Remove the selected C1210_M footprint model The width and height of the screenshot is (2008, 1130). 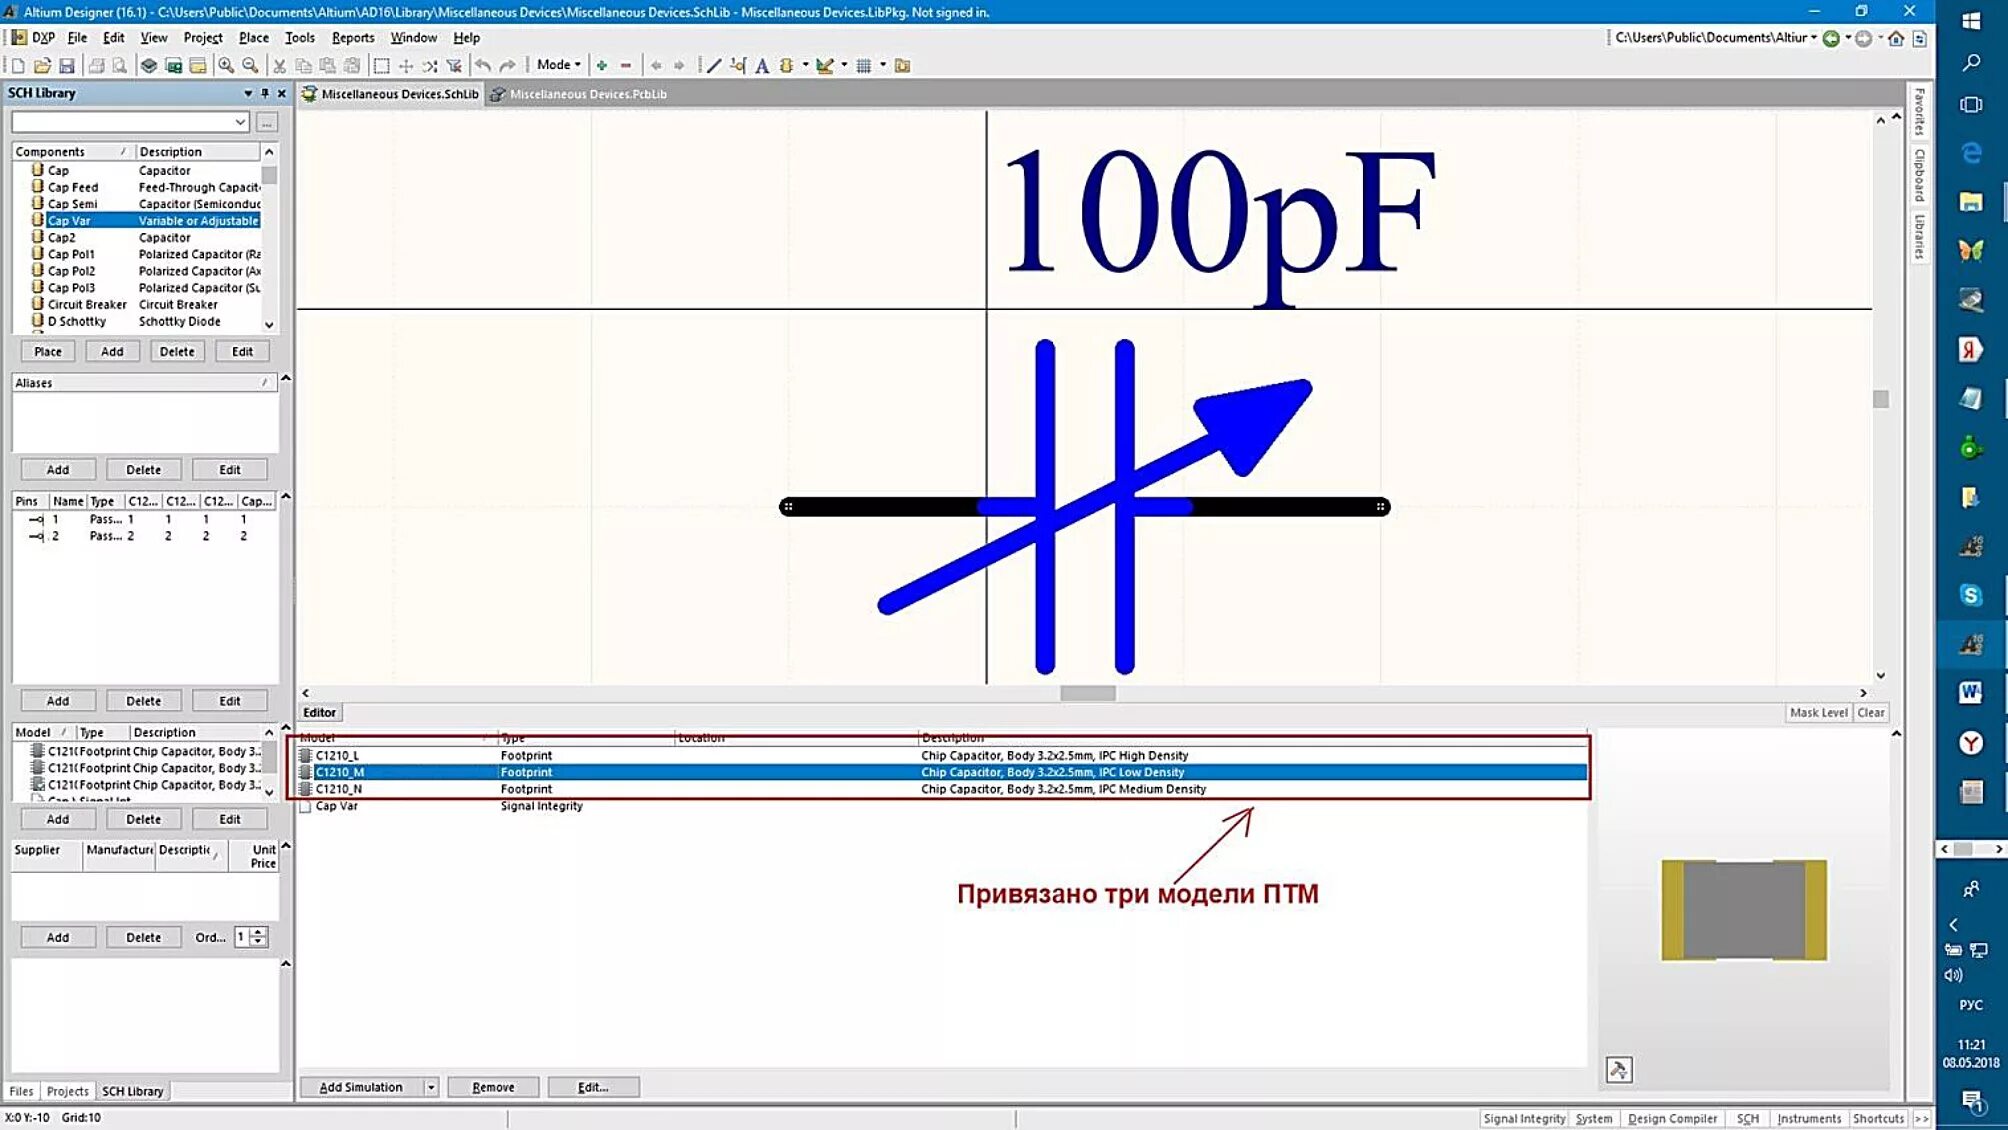click(x=492, y=1087)
